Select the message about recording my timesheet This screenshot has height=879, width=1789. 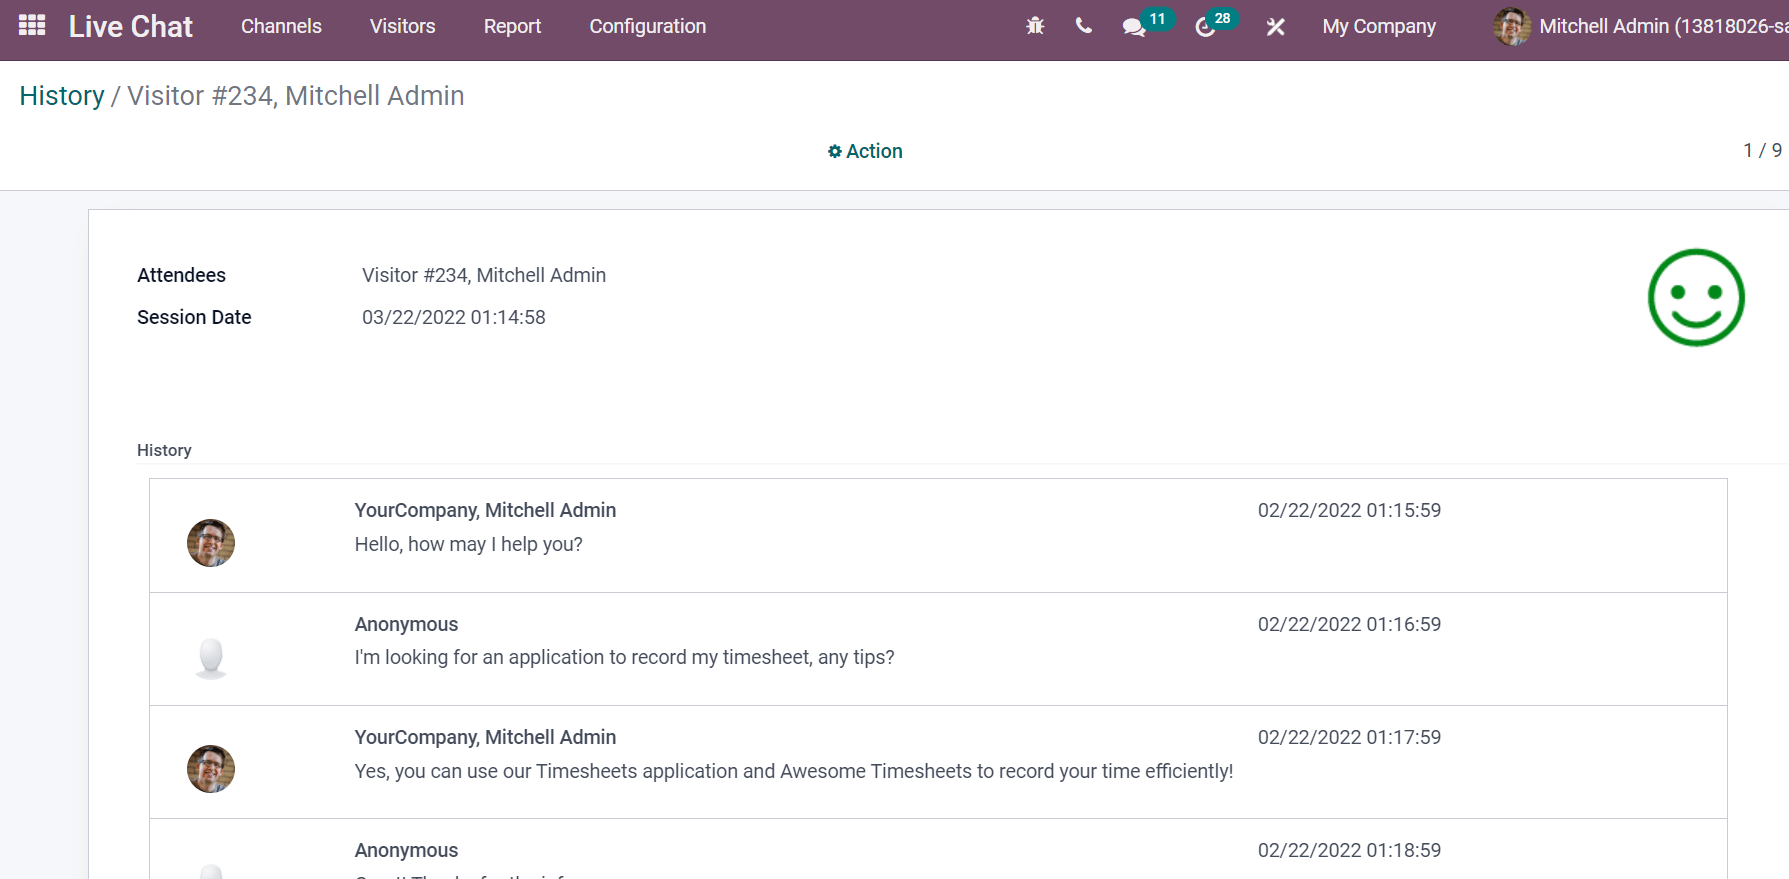[624, 657]
